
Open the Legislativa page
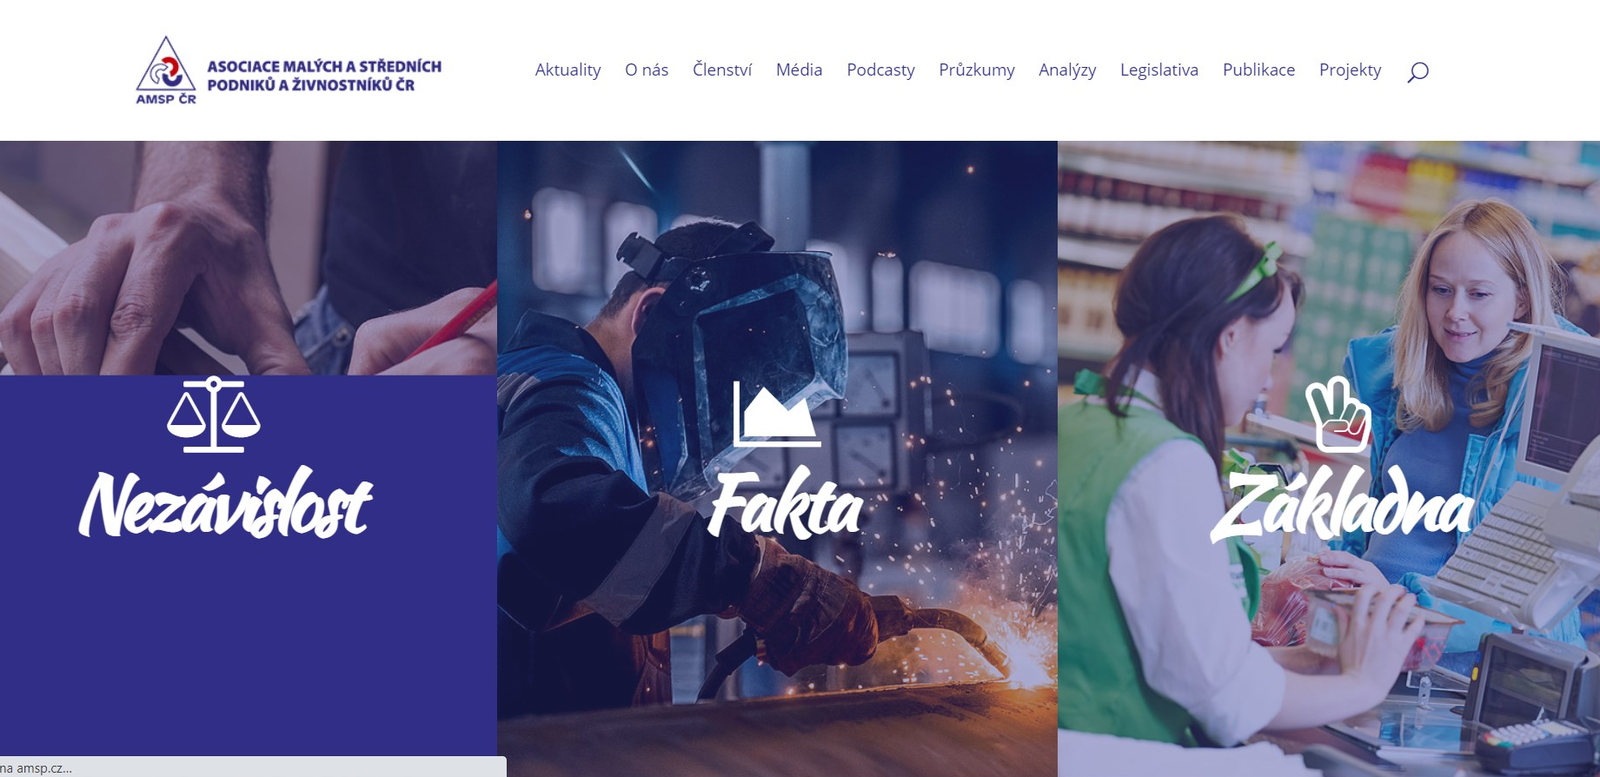(1159, 70)
